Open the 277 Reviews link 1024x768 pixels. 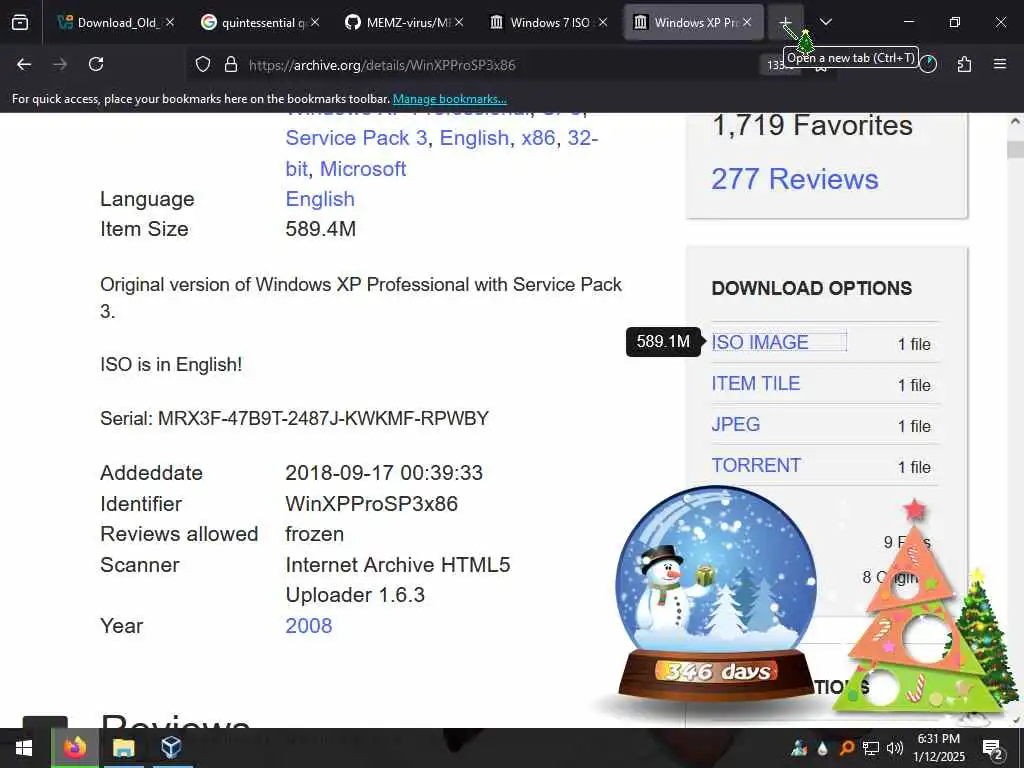click(x=795, y=179)
